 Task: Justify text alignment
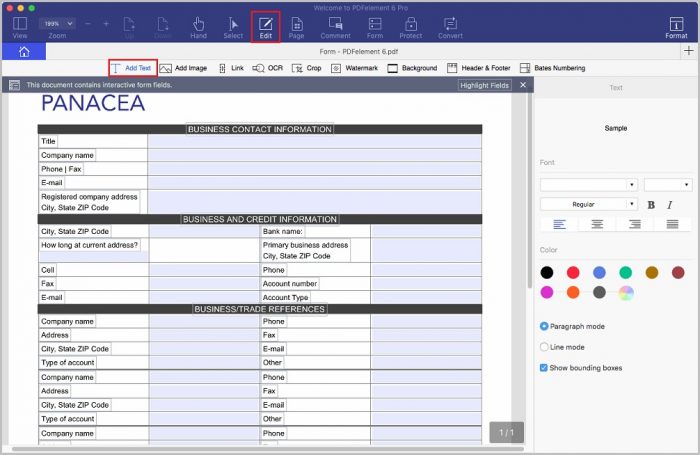tap(672, 224)
